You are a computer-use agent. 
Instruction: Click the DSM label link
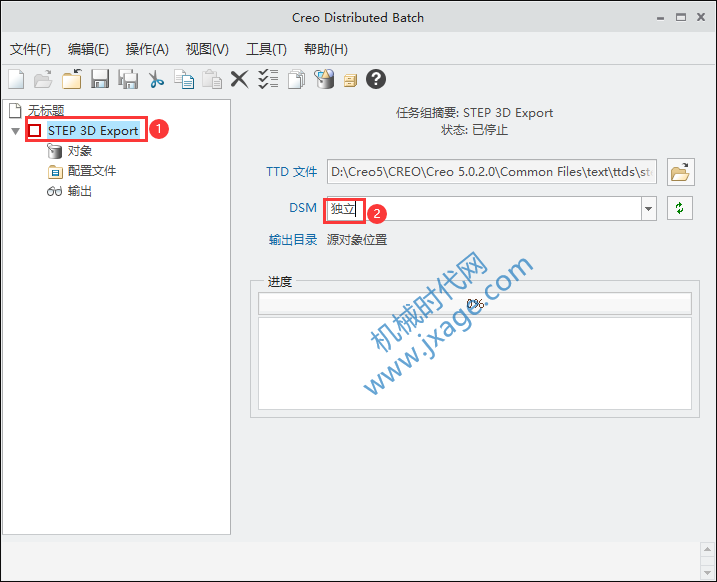pyautogui.click(x=303, y=208)
